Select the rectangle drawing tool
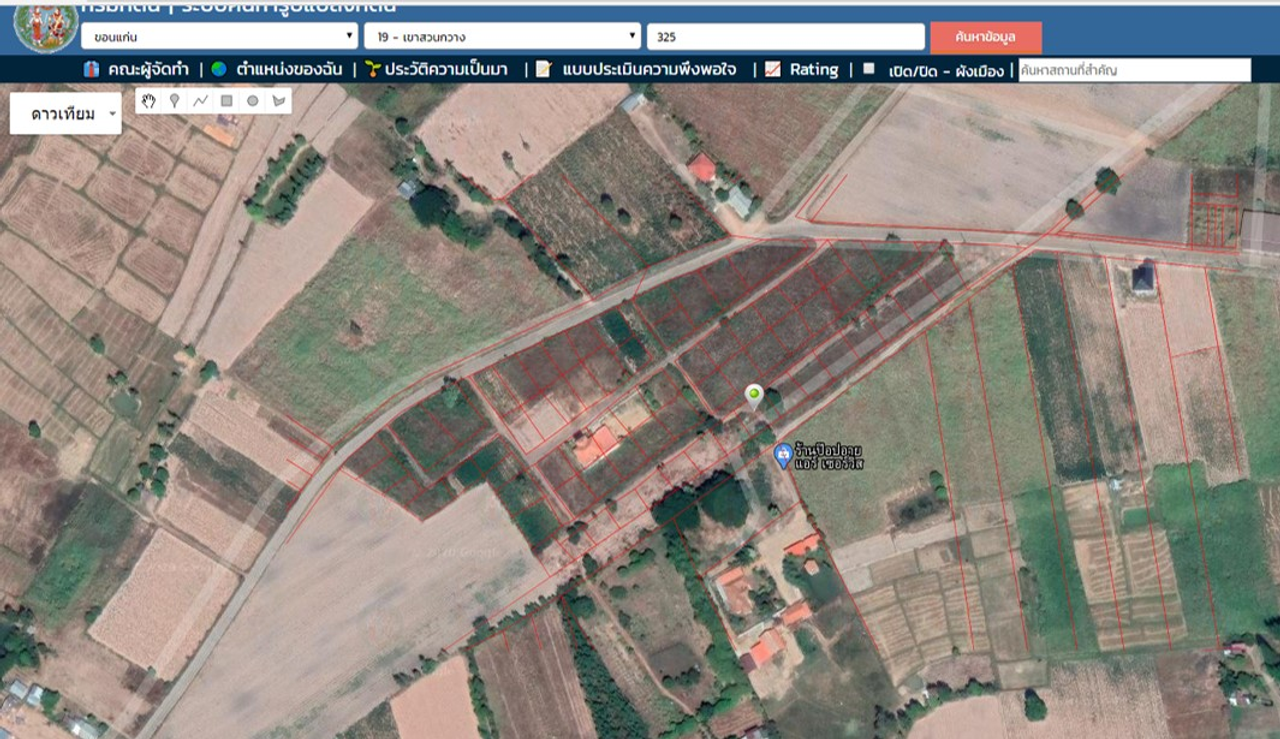 pyautogui.click(x=227, y=101)
